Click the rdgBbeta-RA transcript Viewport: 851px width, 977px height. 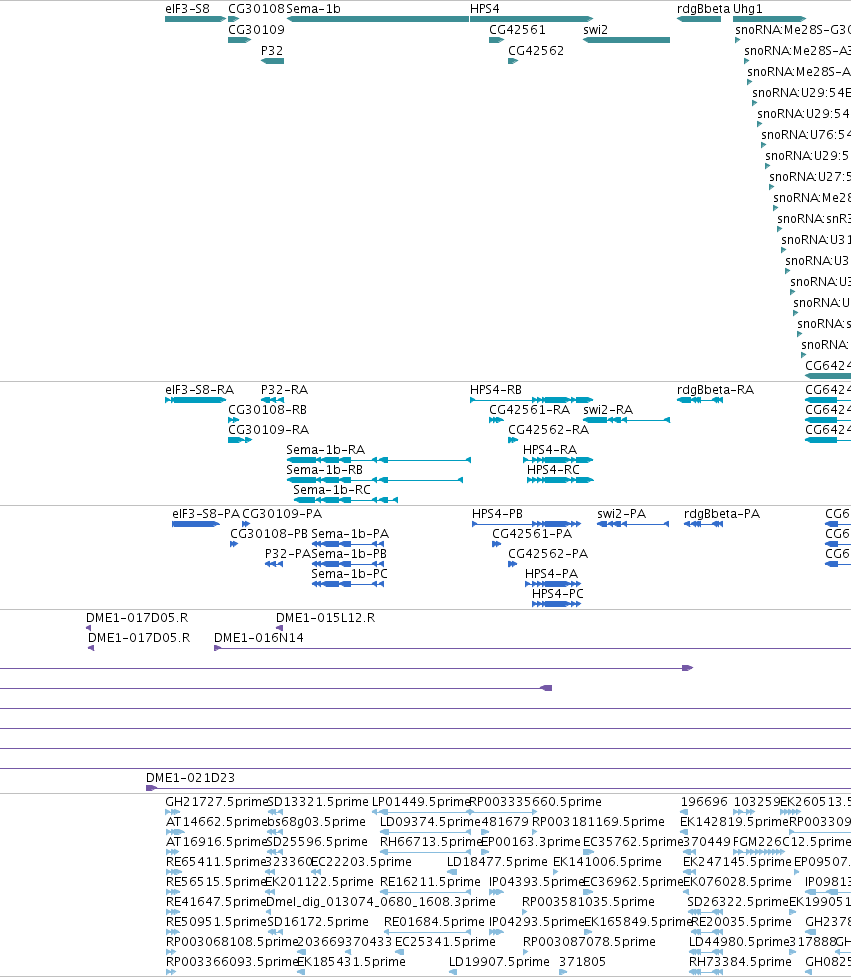(x=700, y=400)
